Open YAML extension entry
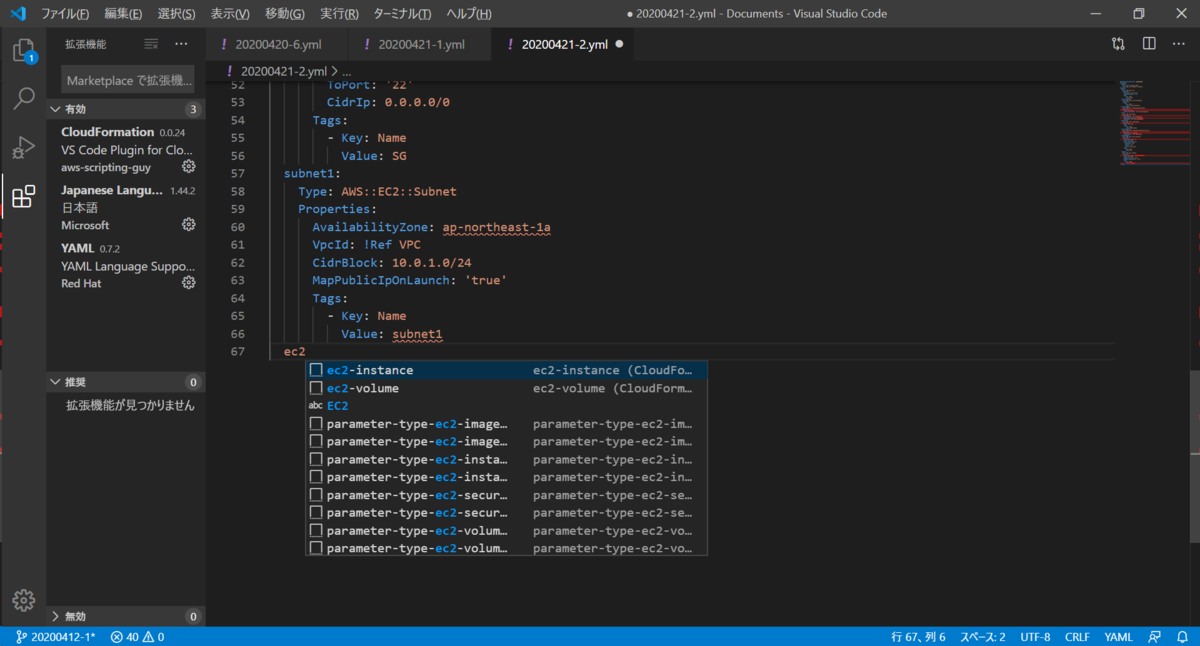1200x646 pixels. pos(125,266)
